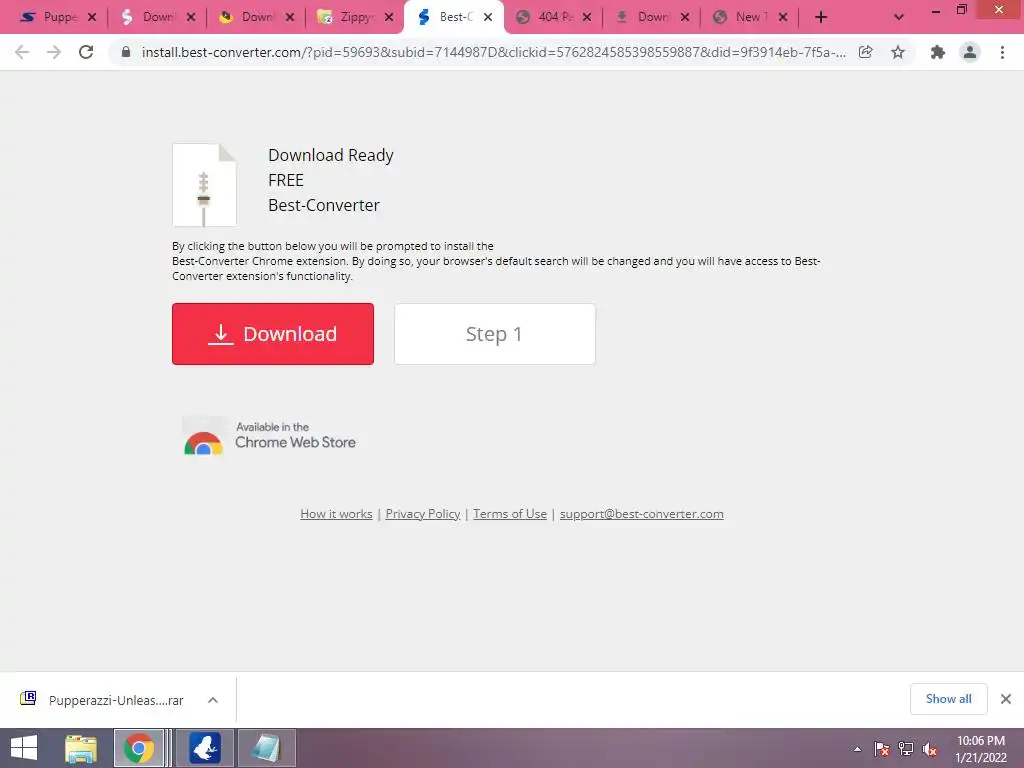Click Show all downloads
1024x768 pixels.
pos(948,699)
